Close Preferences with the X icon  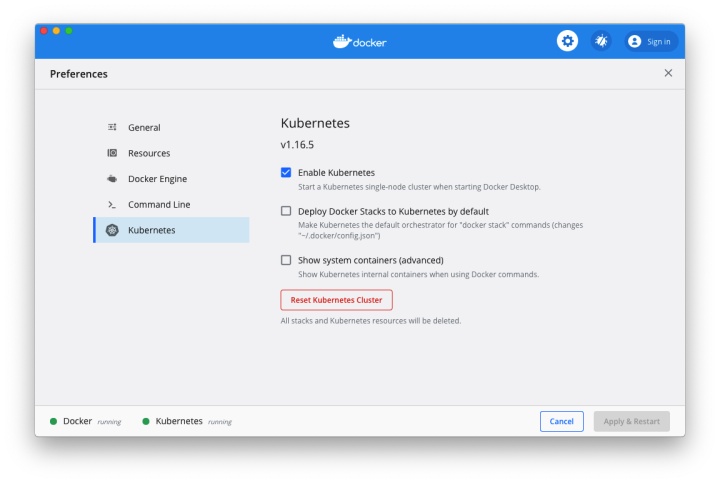668,73
